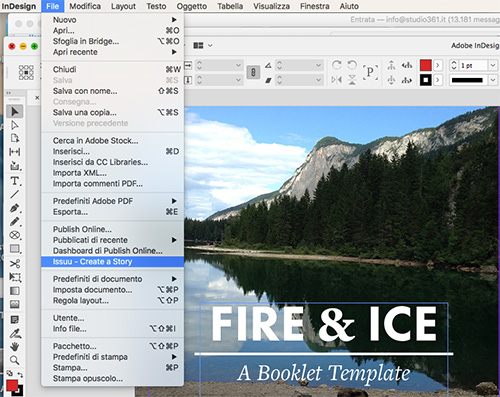
Task: Select the Pencil tool
Action: click(15, 222)
